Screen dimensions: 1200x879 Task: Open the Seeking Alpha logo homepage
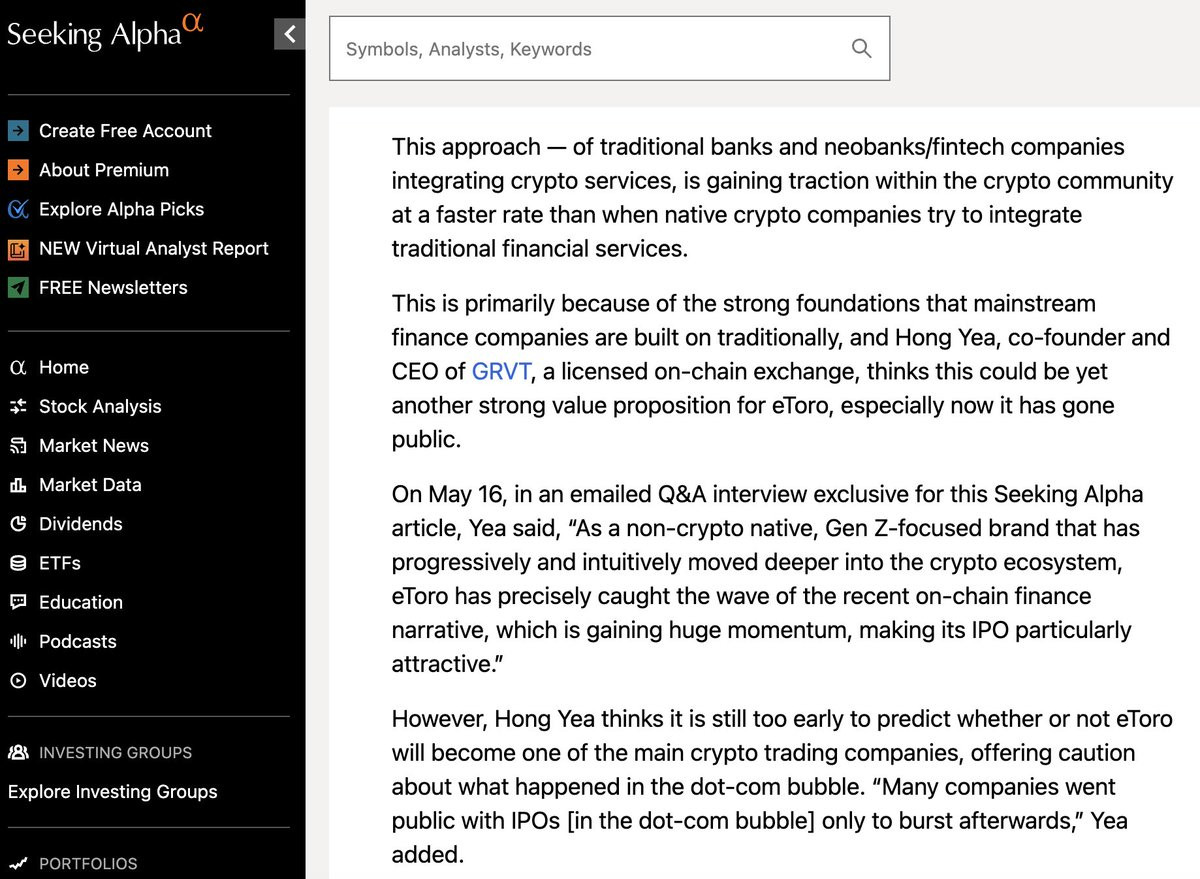click(x=105, y=32)
